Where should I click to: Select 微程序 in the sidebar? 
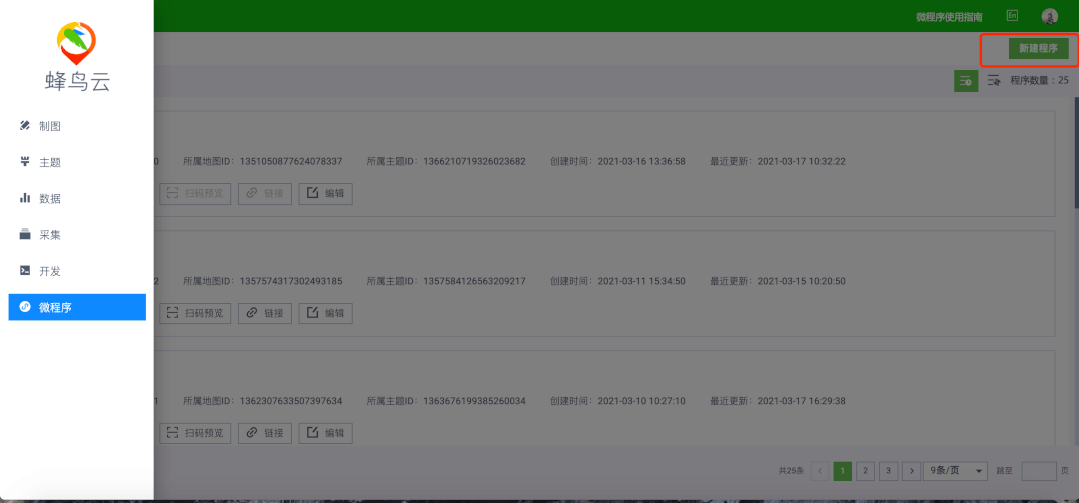[x=77, y=307]
